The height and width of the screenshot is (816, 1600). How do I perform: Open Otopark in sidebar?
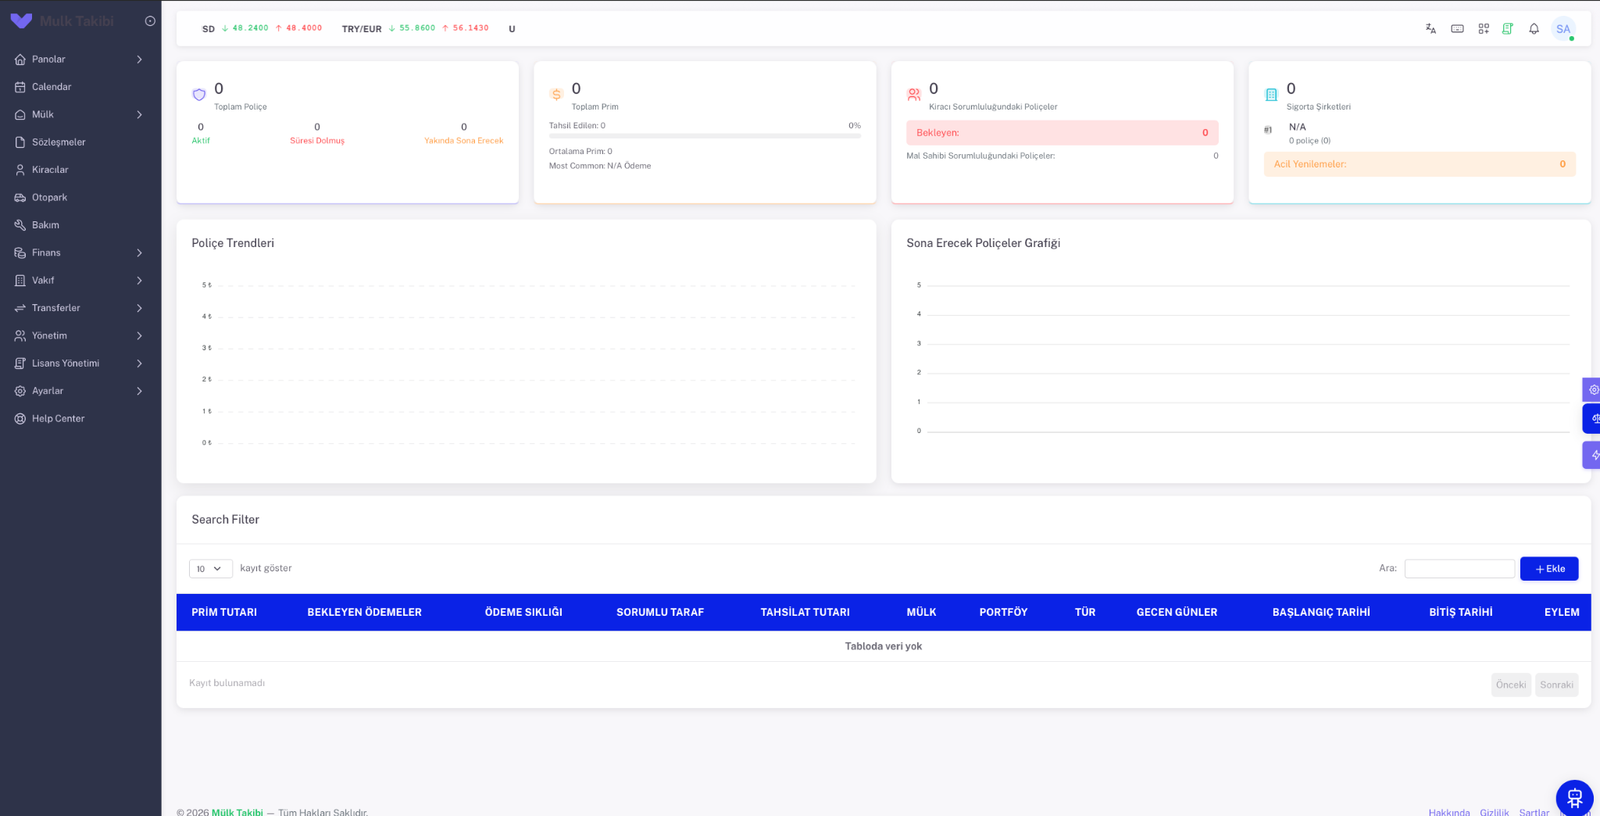(80, 197)
